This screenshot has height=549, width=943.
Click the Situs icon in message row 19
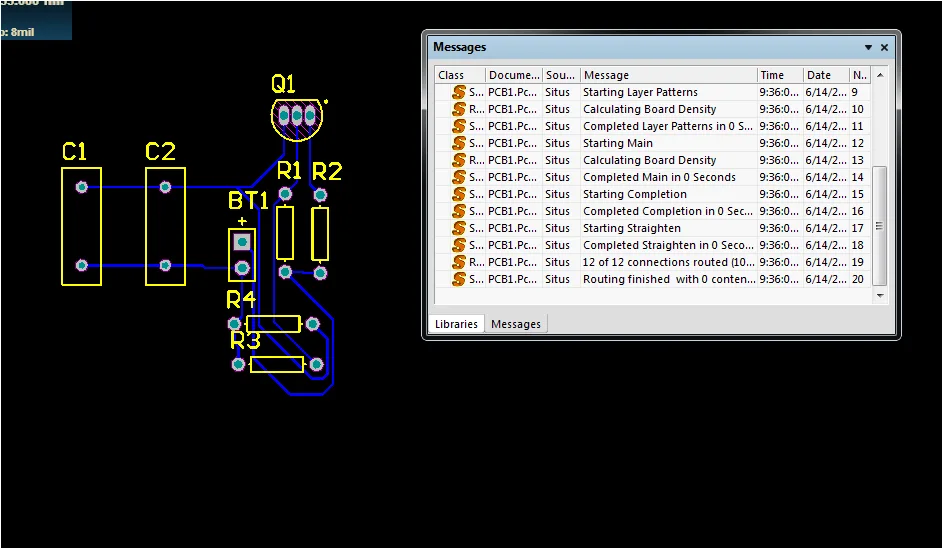point(459,262)
